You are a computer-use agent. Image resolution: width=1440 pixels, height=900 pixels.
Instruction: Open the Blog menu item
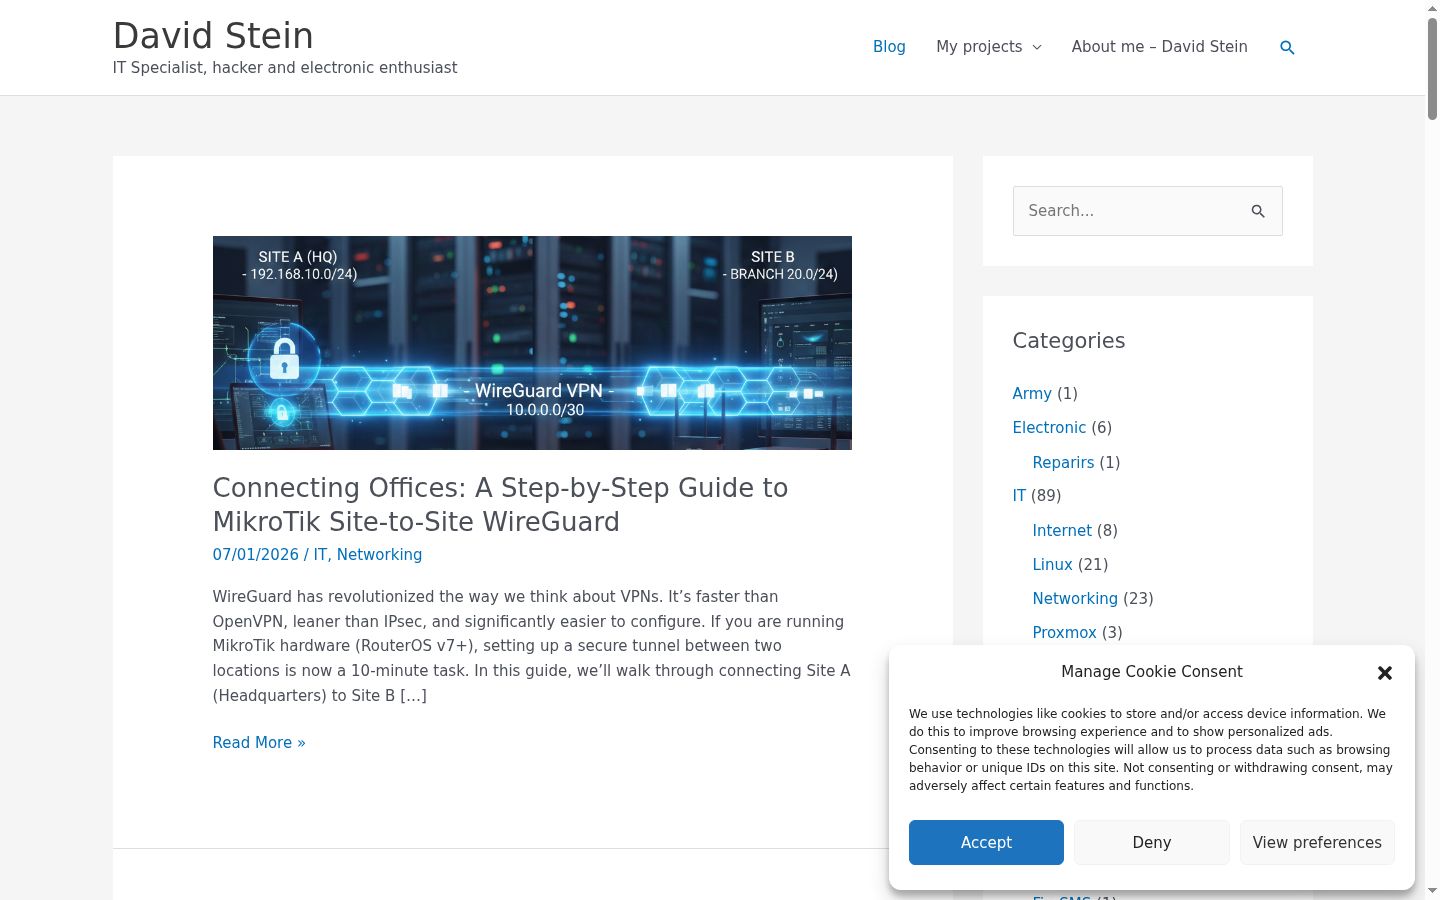(889, 47)
